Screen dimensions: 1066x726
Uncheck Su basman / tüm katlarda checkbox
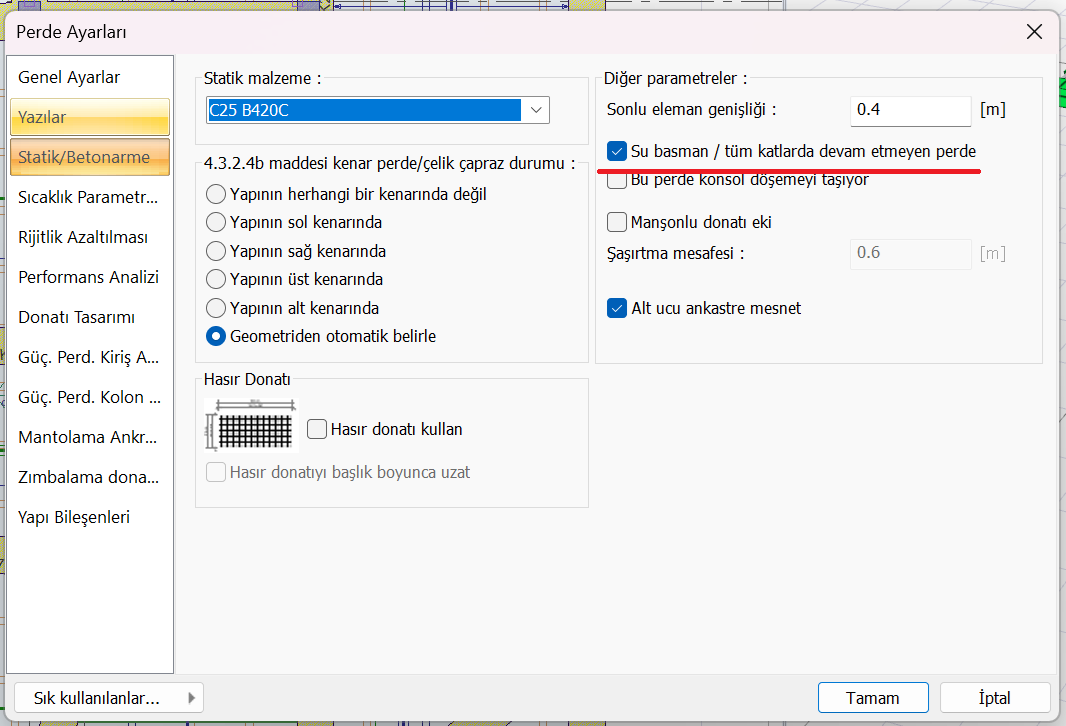coord(617,151)
